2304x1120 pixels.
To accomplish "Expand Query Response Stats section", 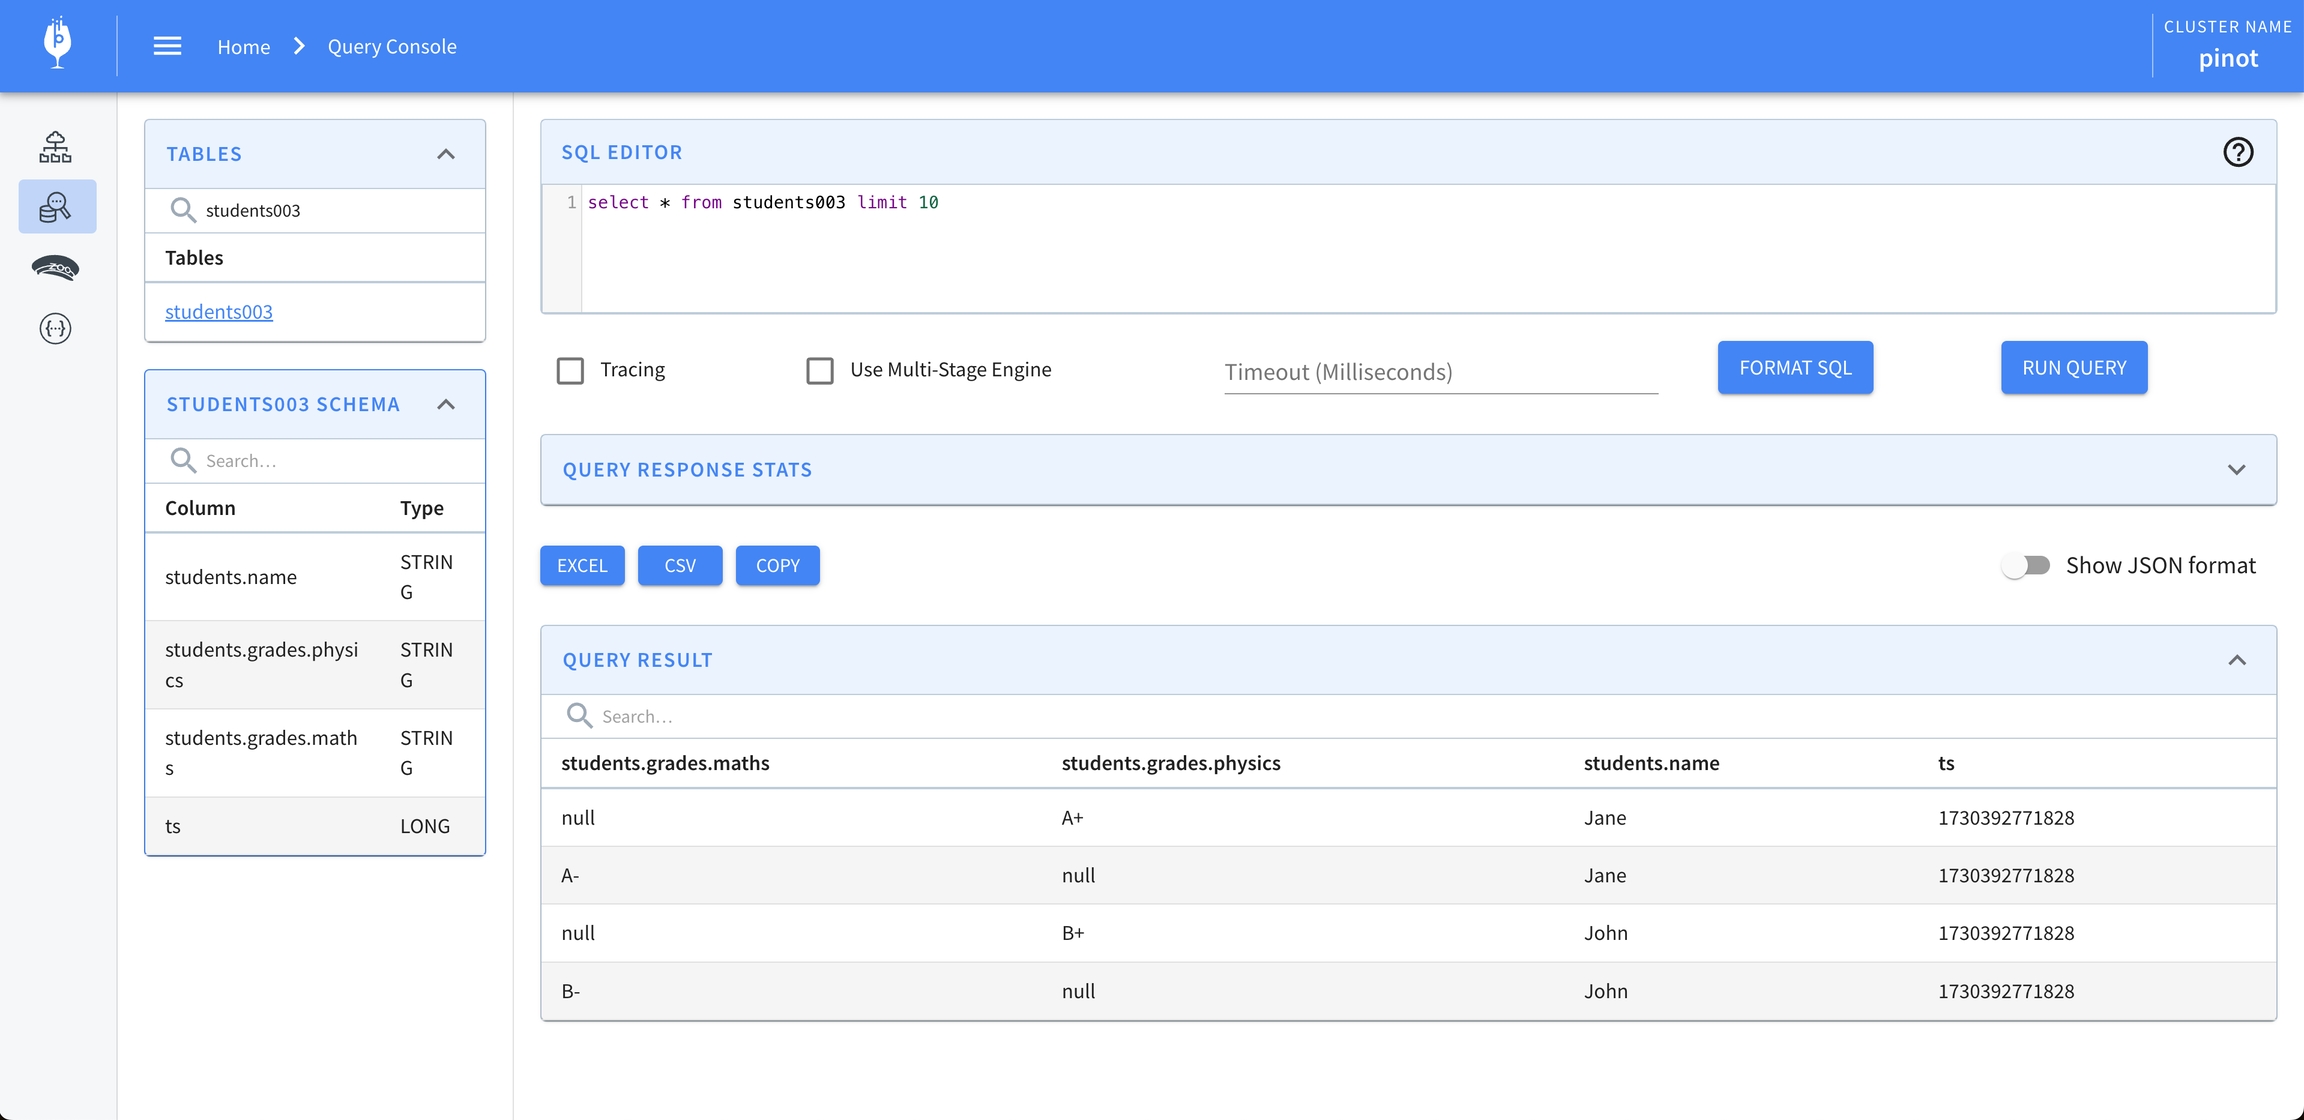I will point(2236,470).
